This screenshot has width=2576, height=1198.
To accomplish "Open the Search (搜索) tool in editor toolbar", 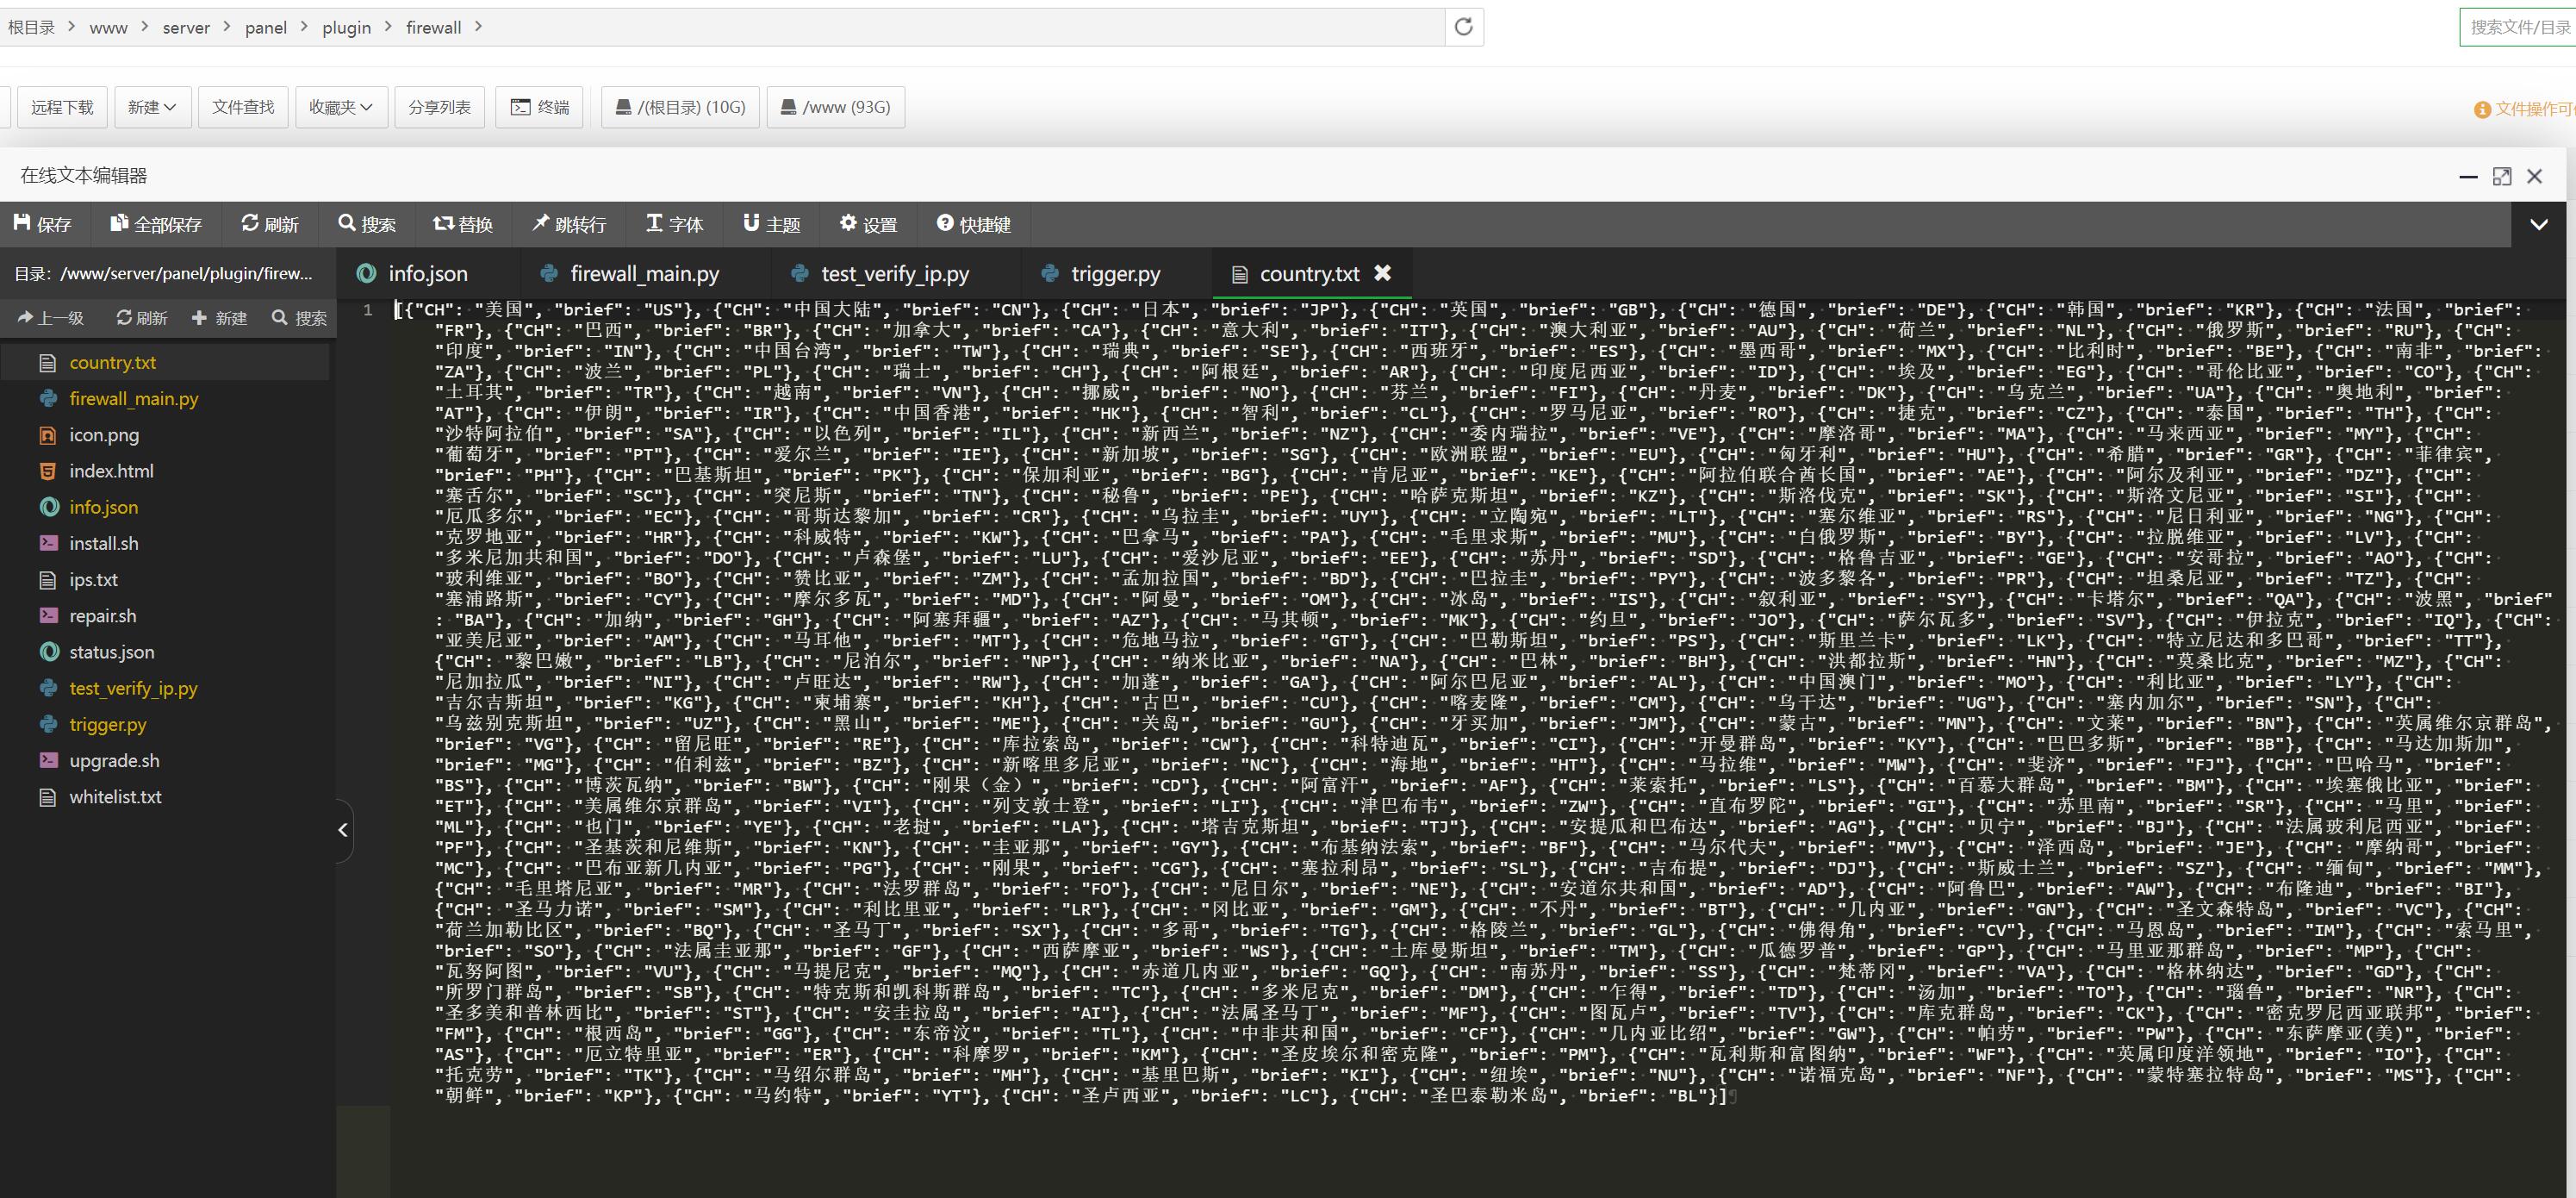I will point(367,224).
